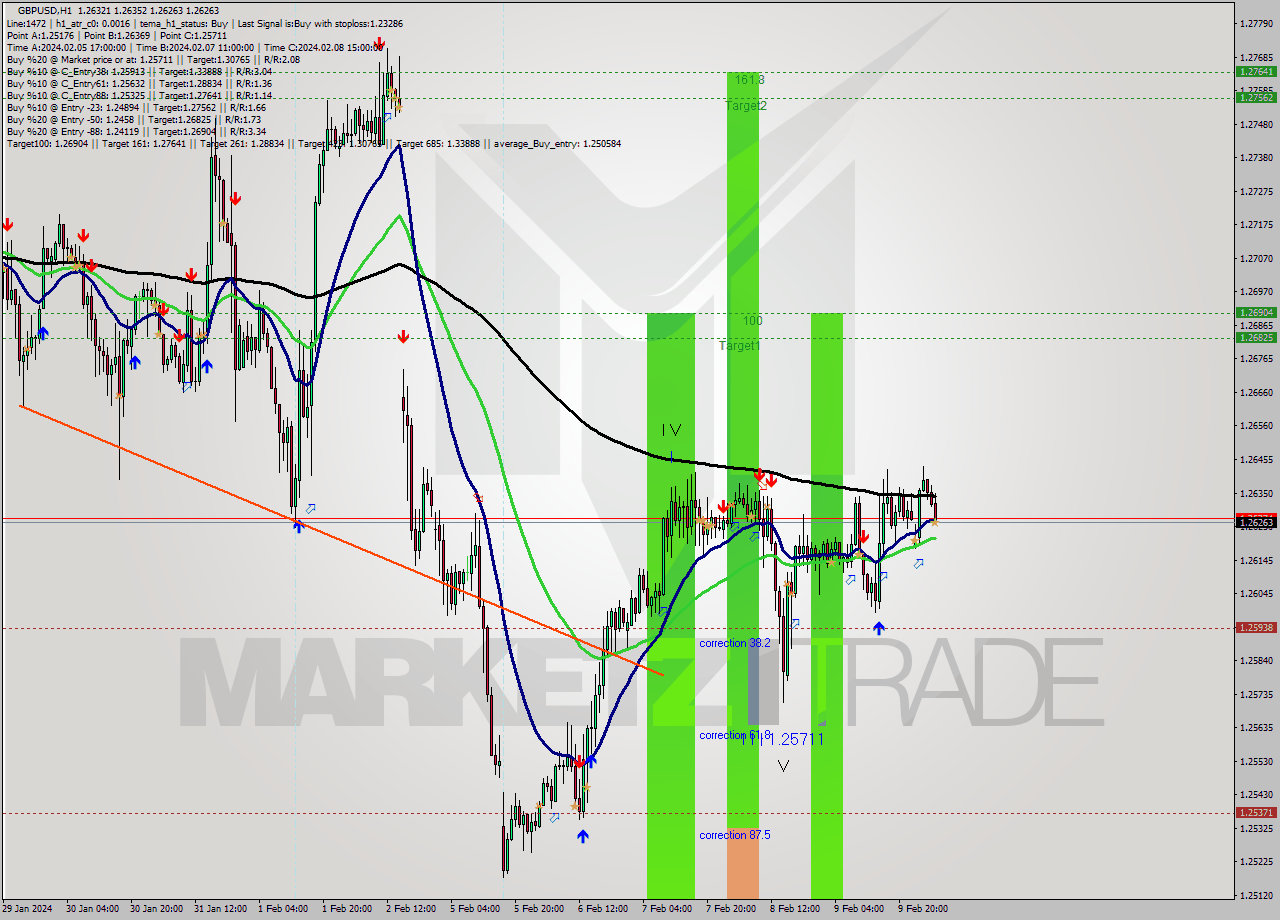Click the 'correction 38.2' label
Viewport: 1280px width, 920px height.
735,643
